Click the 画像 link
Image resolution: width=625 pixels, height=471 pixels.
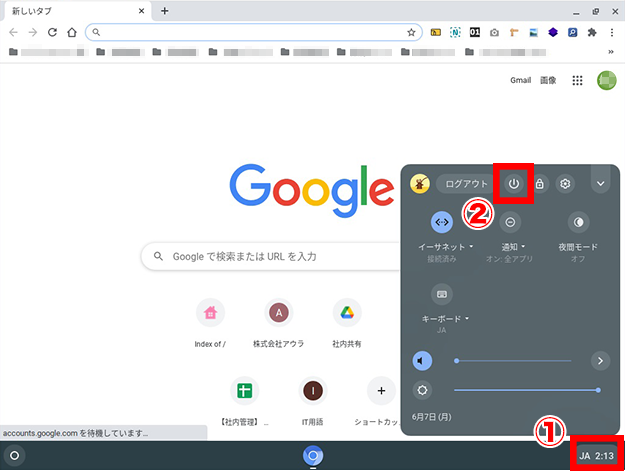point(548,80)
